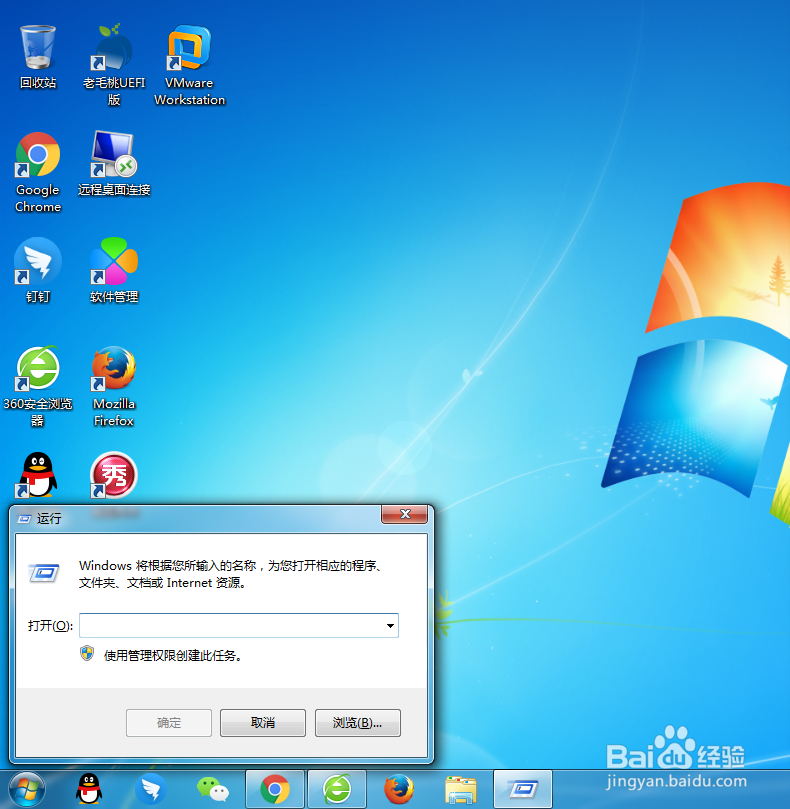Focus the 打开 text input field
This screenshot has width=790, height=809.
(x=238, y=626)
